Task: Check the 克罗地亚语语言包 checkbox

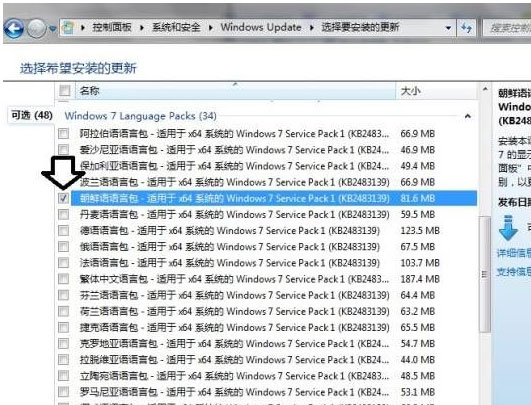Action: 63,344
